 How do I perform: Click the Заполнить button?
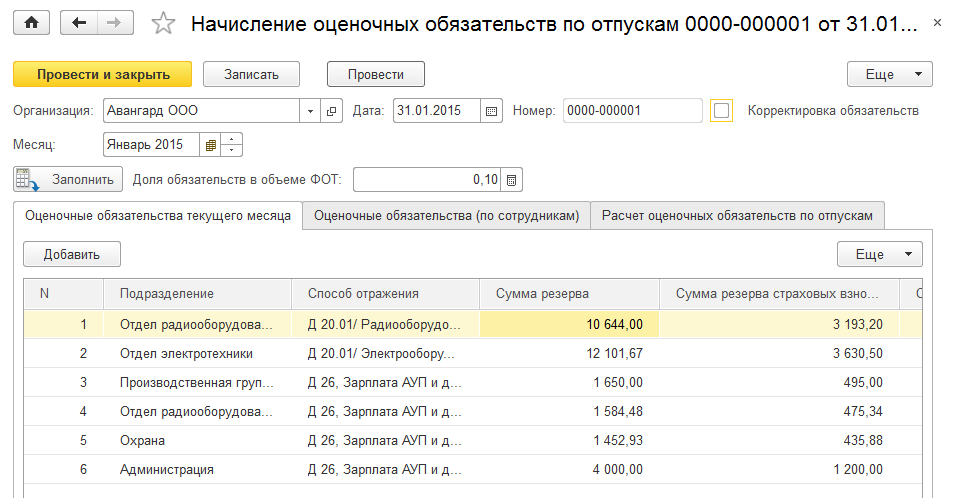[x=68, y=180]
